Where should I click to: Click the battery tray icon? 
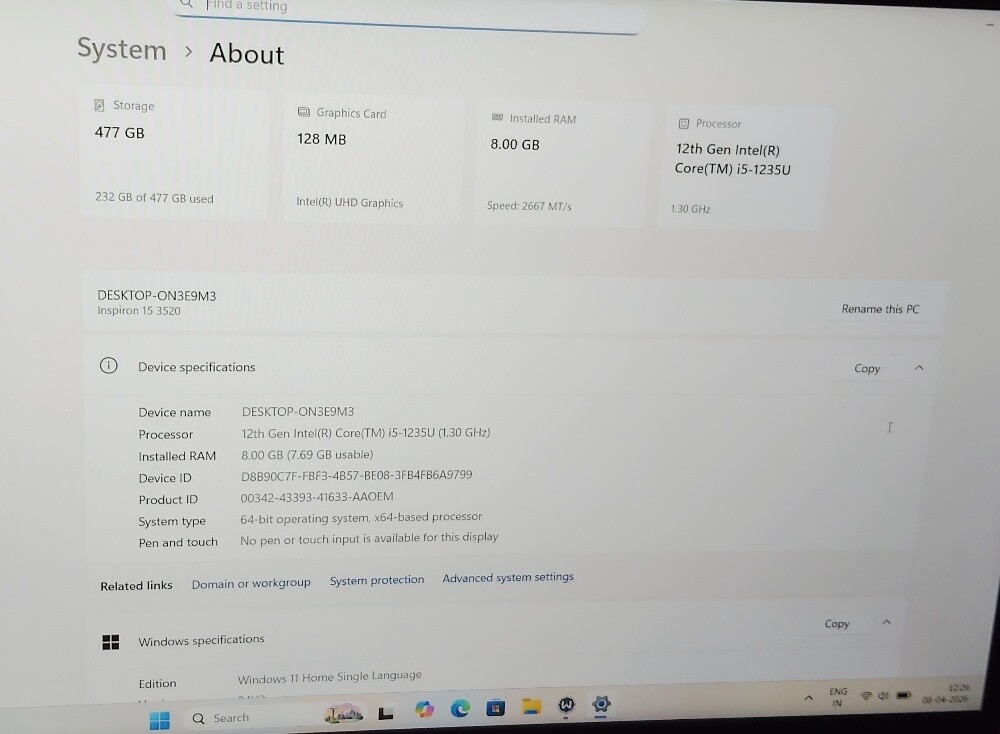pos(904,695)
